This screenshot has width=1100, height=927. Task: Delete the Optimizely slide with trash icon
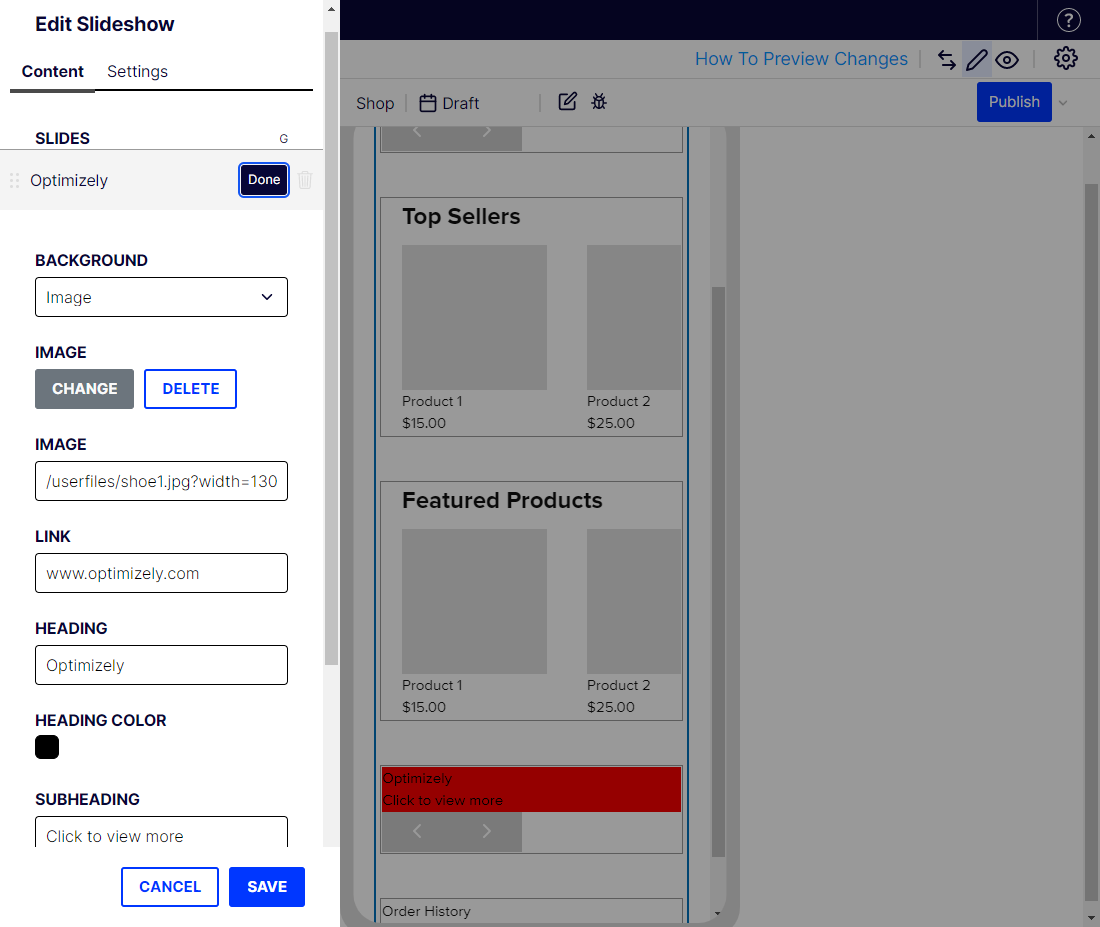[x=305, y=180]
